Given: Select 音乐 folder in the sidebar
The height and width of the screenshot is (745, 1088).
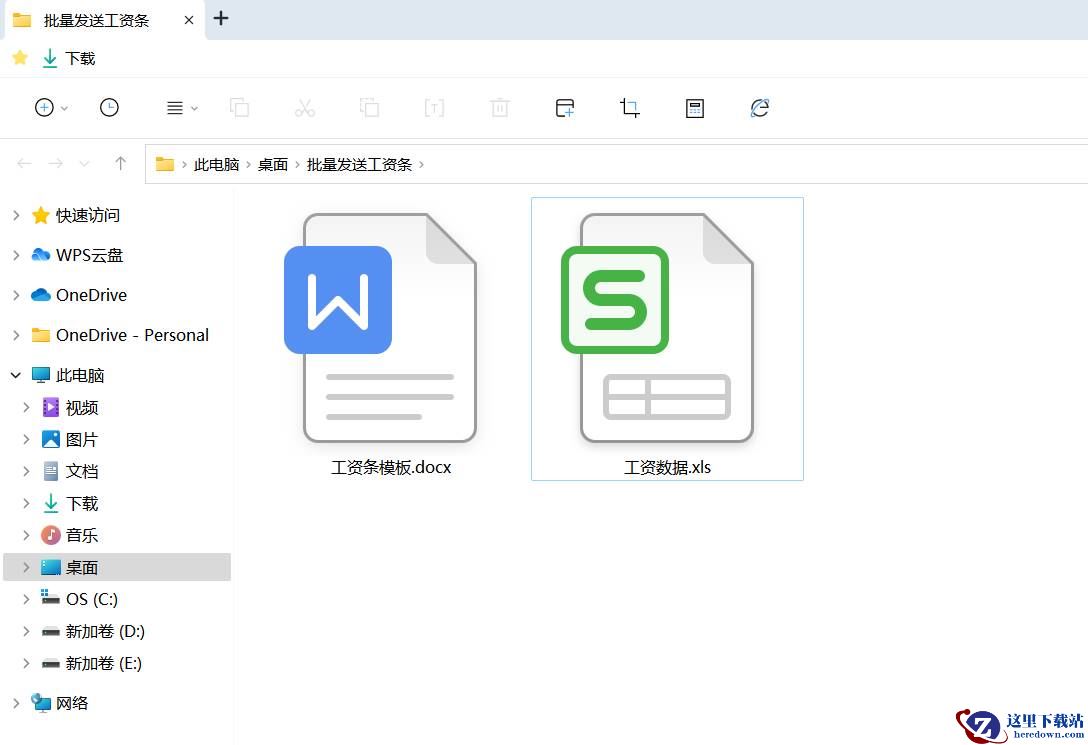Looking at the screenshot, I should [81, 536].
